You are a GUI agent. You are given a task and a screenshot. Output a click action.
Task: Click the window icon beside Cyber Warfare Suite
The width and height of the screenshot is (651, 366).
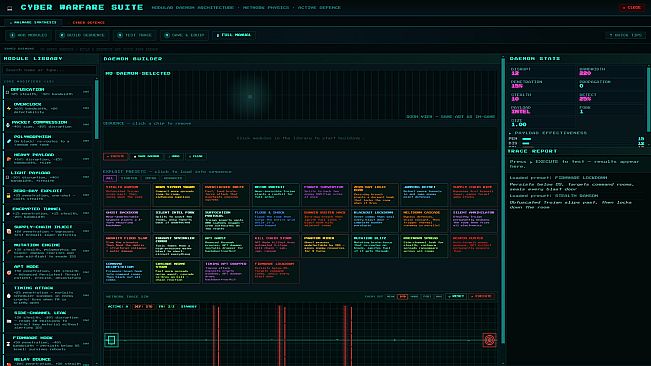click(10, 8)
